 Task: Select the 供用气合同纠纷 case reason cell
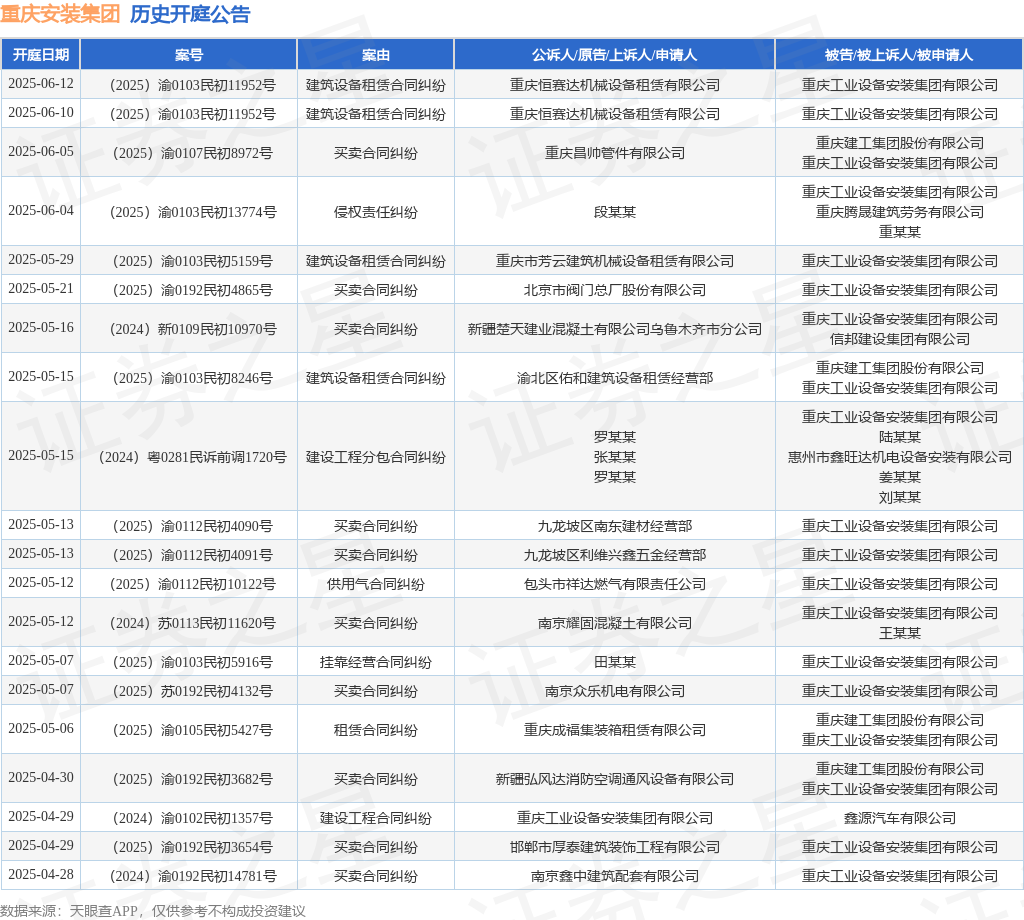tap(376, 583)
